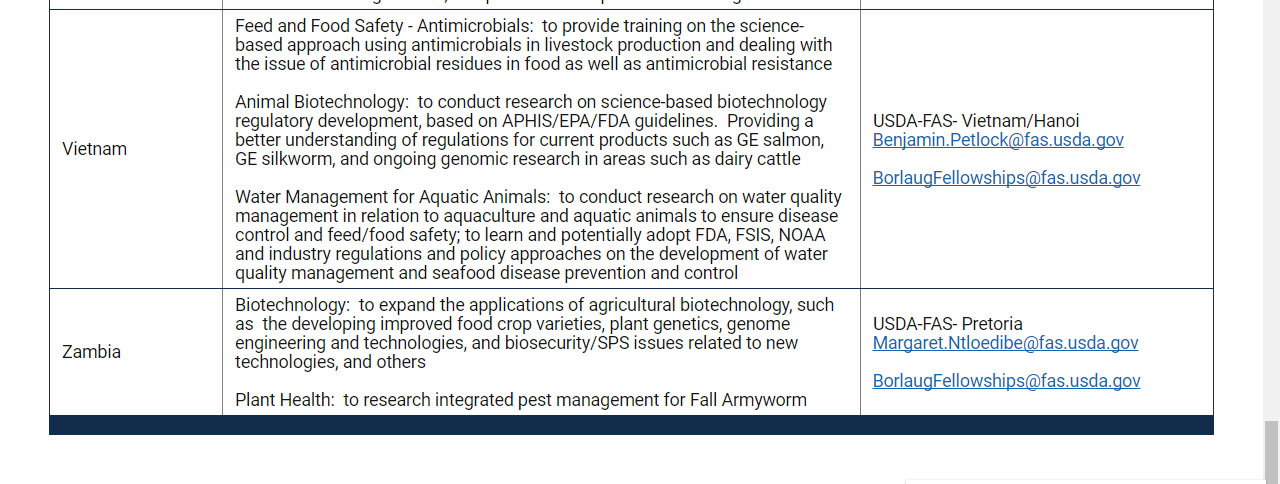Click the USDA-FAS- Pretoria label
Image resolution: width=1280 pixels, height=484 pixels.
(x=948, y=324)
